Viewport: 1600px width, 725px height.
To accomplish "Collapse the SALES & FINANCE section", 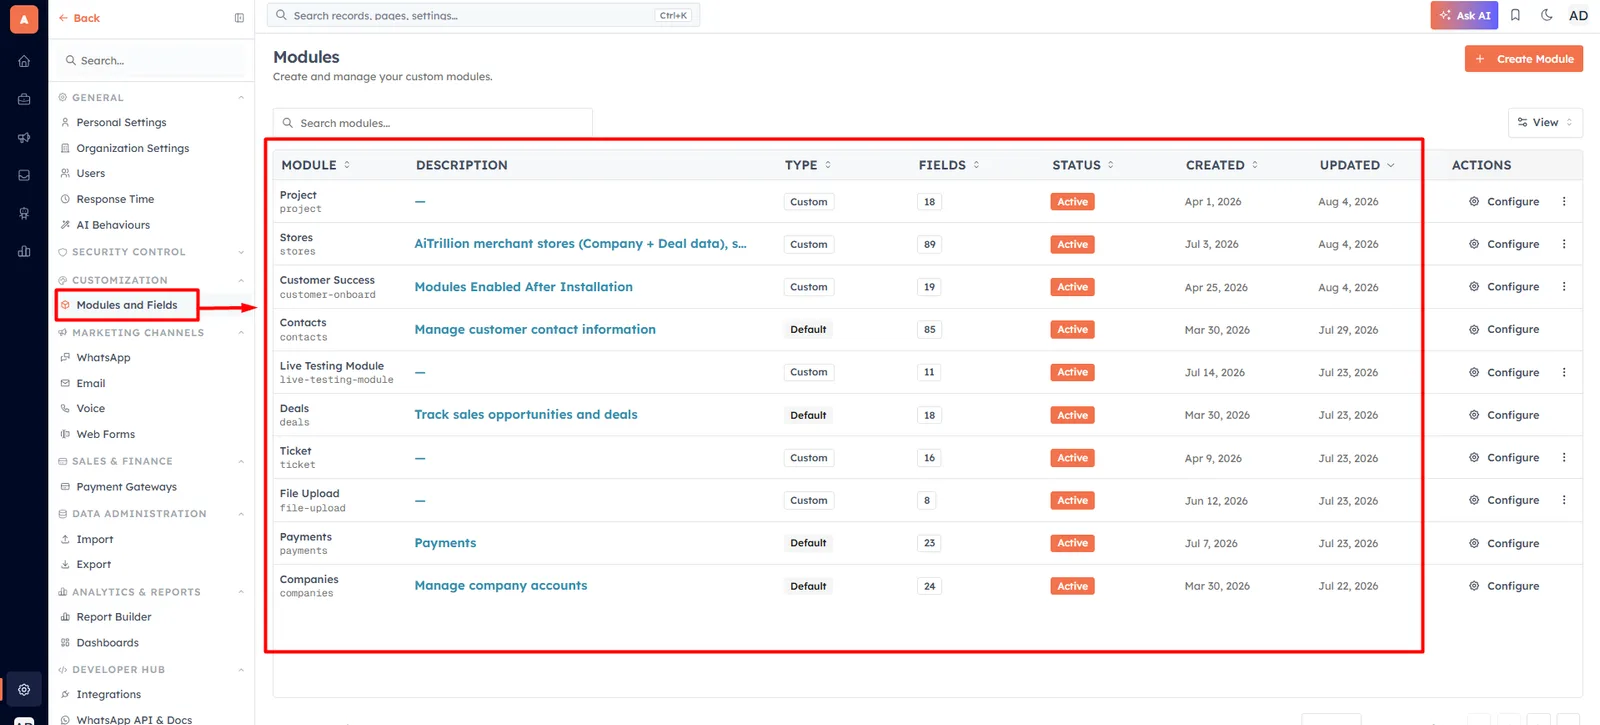I will pyautogui.click(x=241, y=461).
